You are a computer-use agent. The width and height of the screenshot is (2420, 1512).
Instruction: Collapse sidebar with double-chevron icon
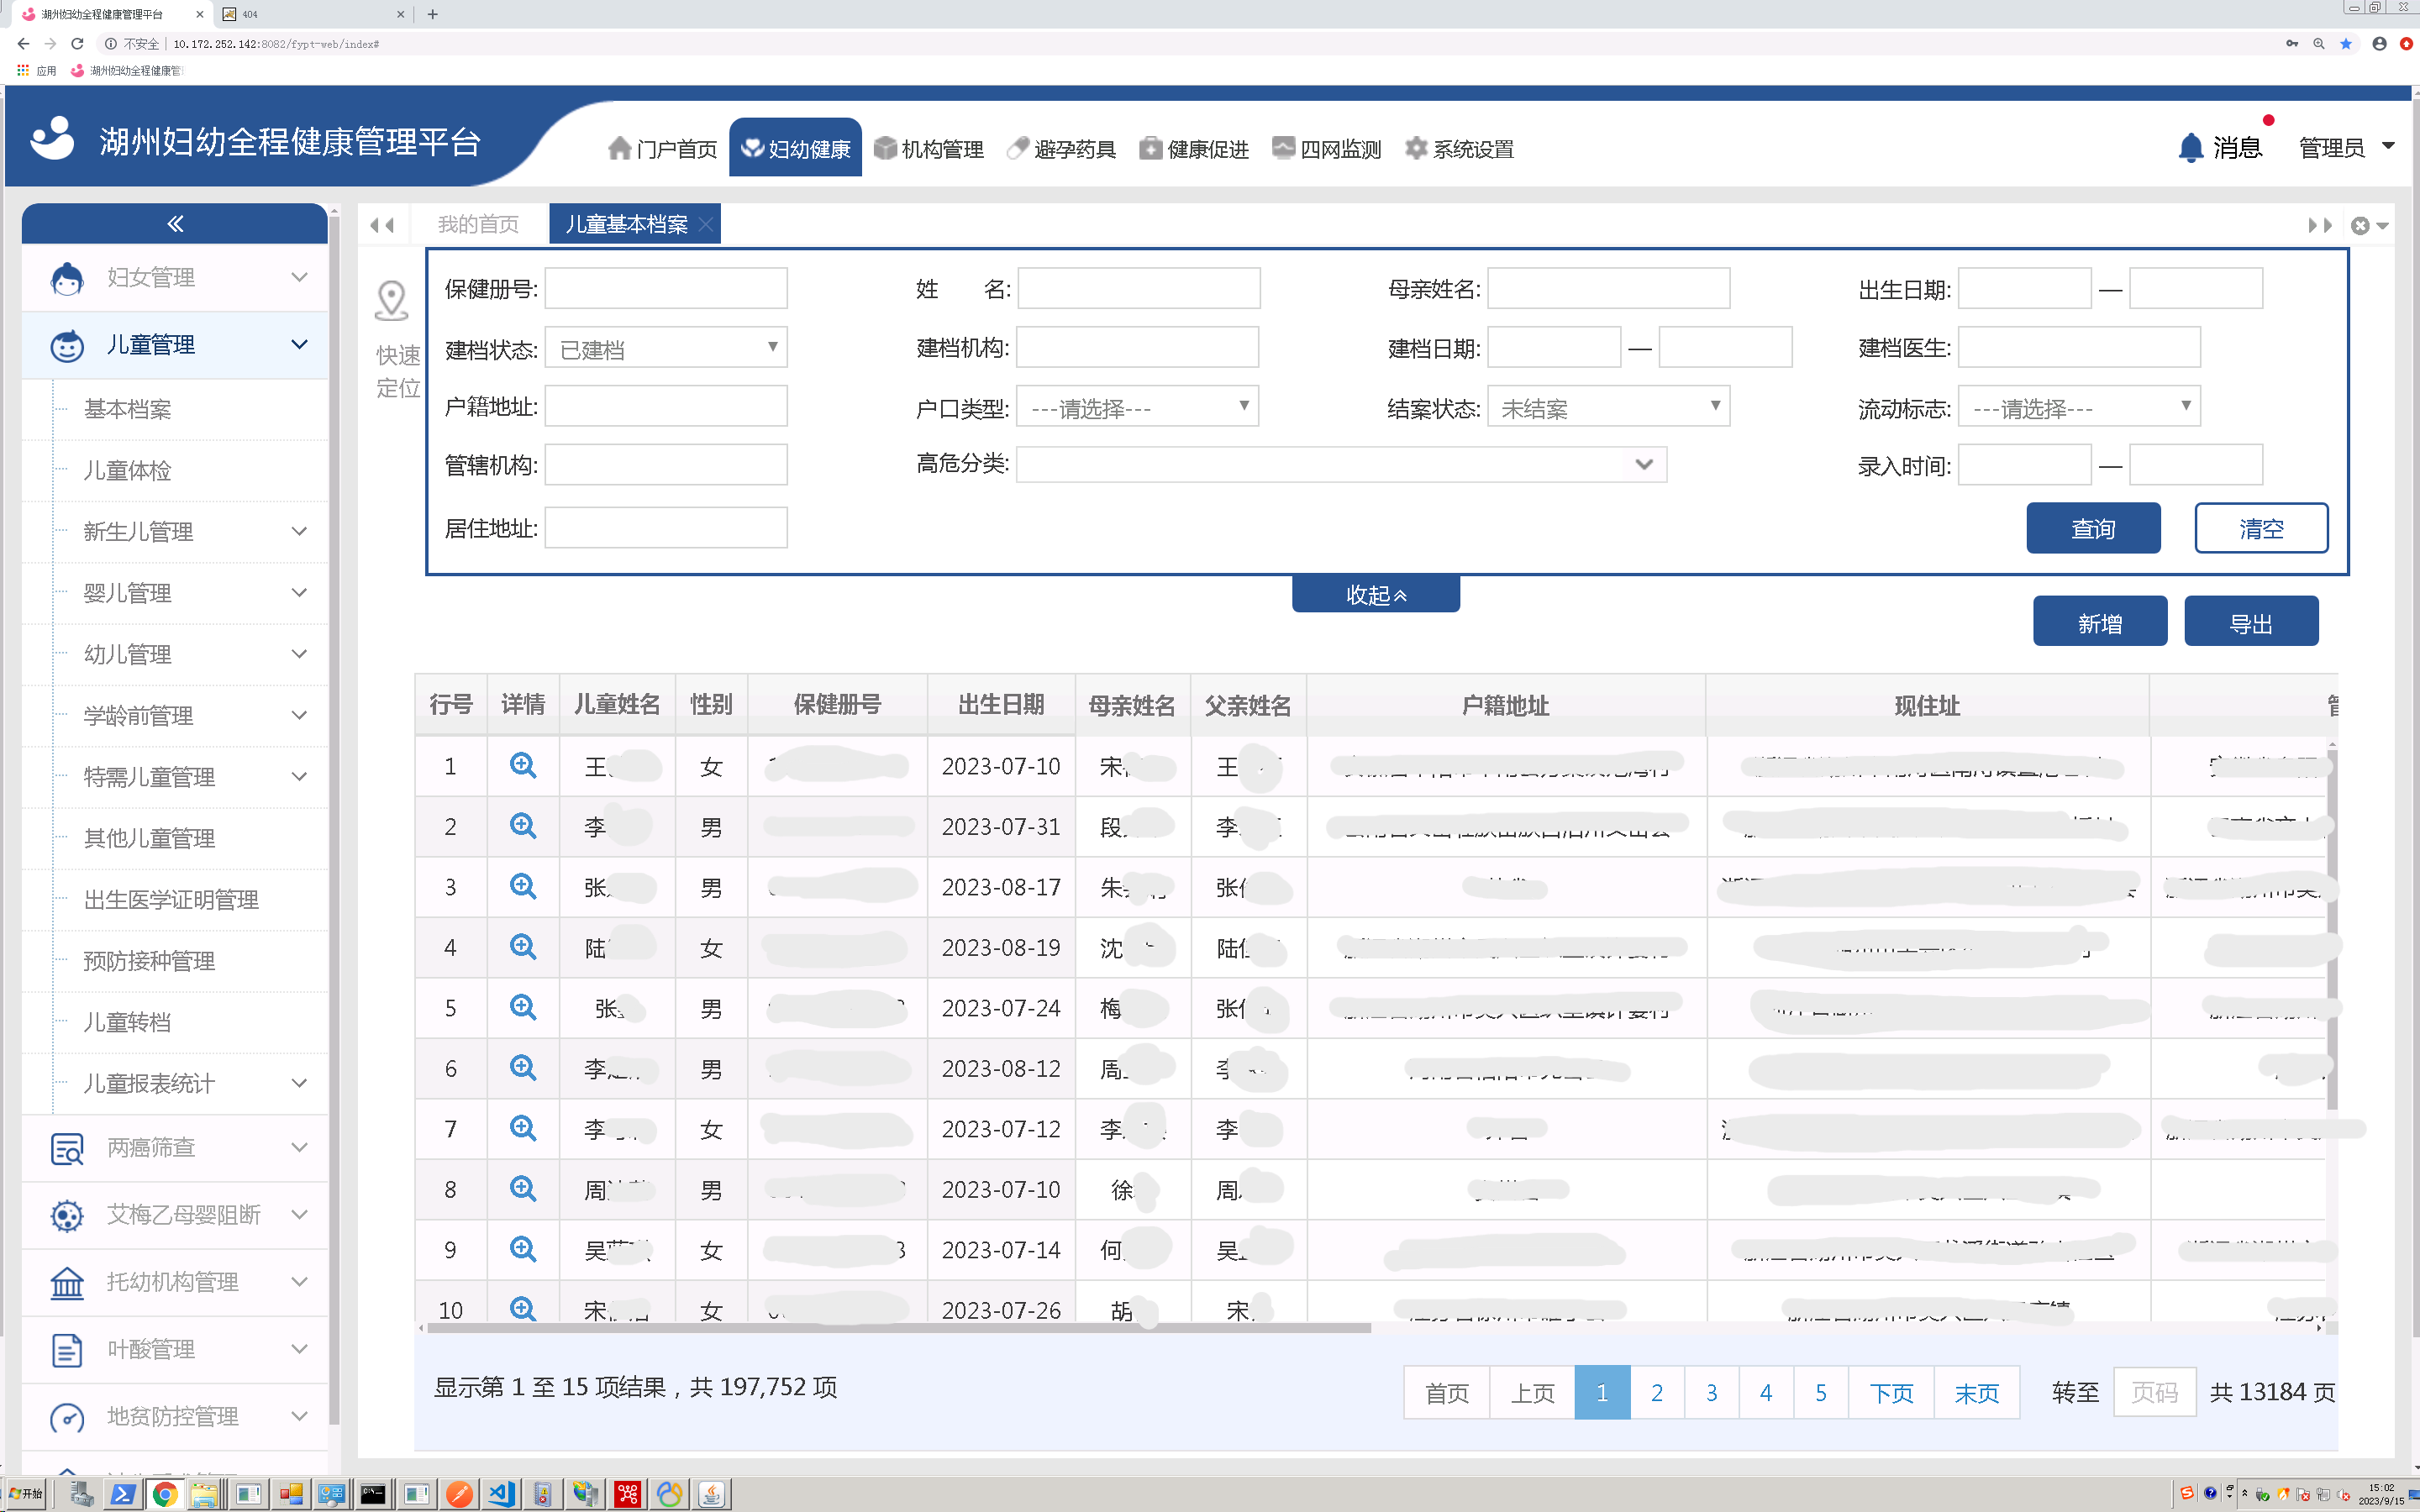[175, 223]
